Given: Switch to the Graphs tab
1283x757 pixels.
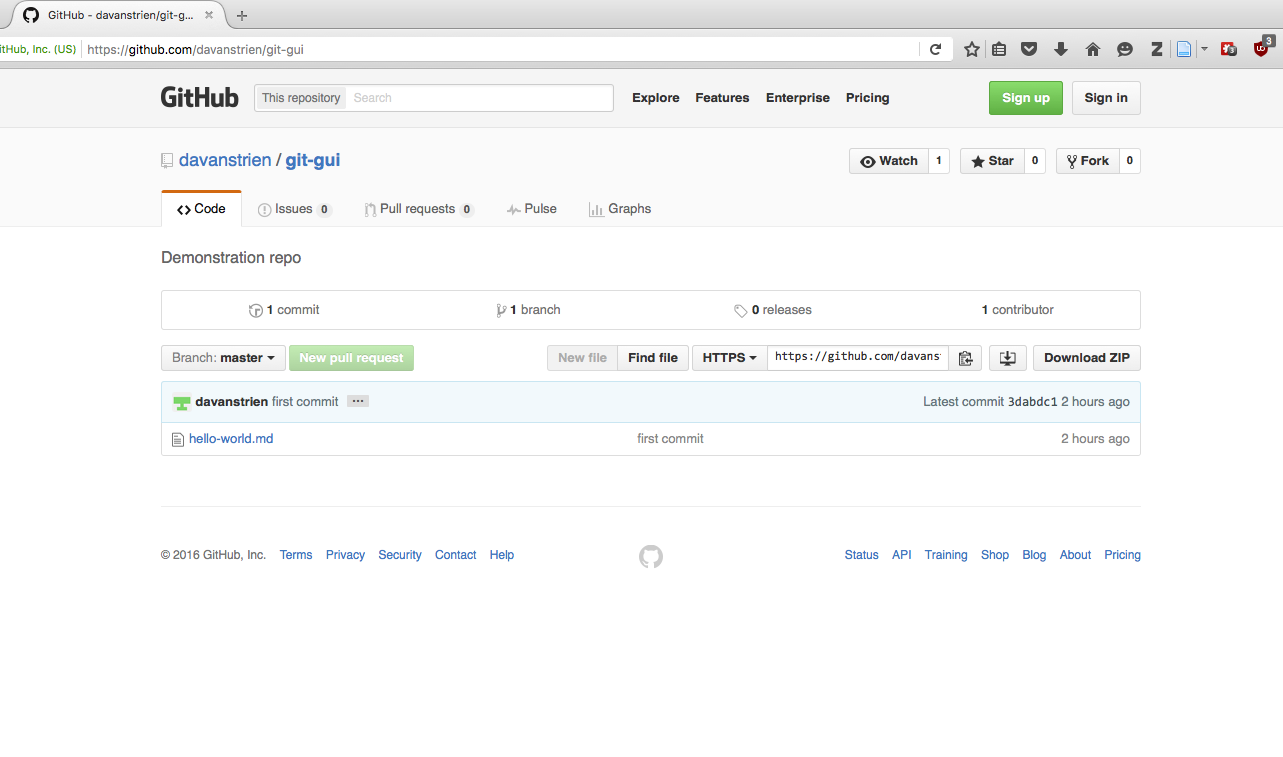Looking at the screenshot, I should tap(620, 208).
